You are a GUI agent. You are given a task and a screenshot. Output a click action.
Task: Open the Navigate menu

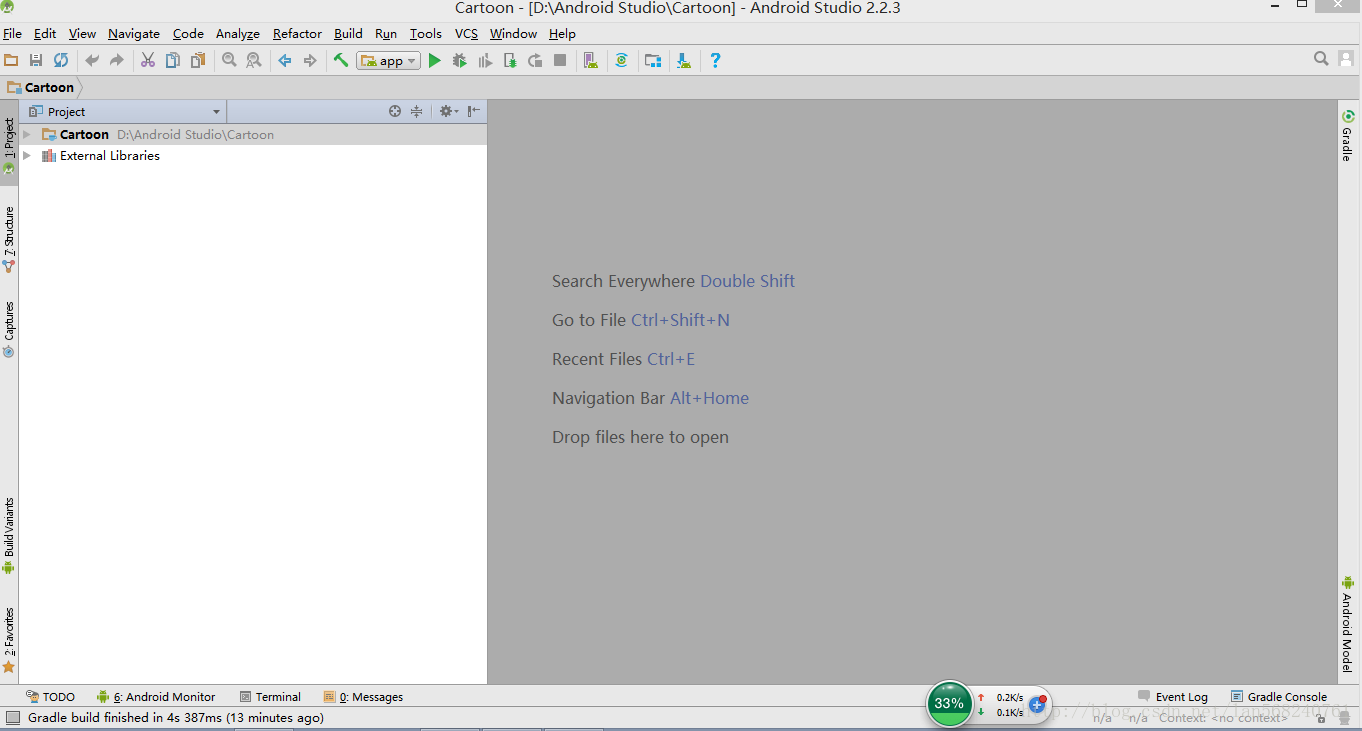click(134, 33)
